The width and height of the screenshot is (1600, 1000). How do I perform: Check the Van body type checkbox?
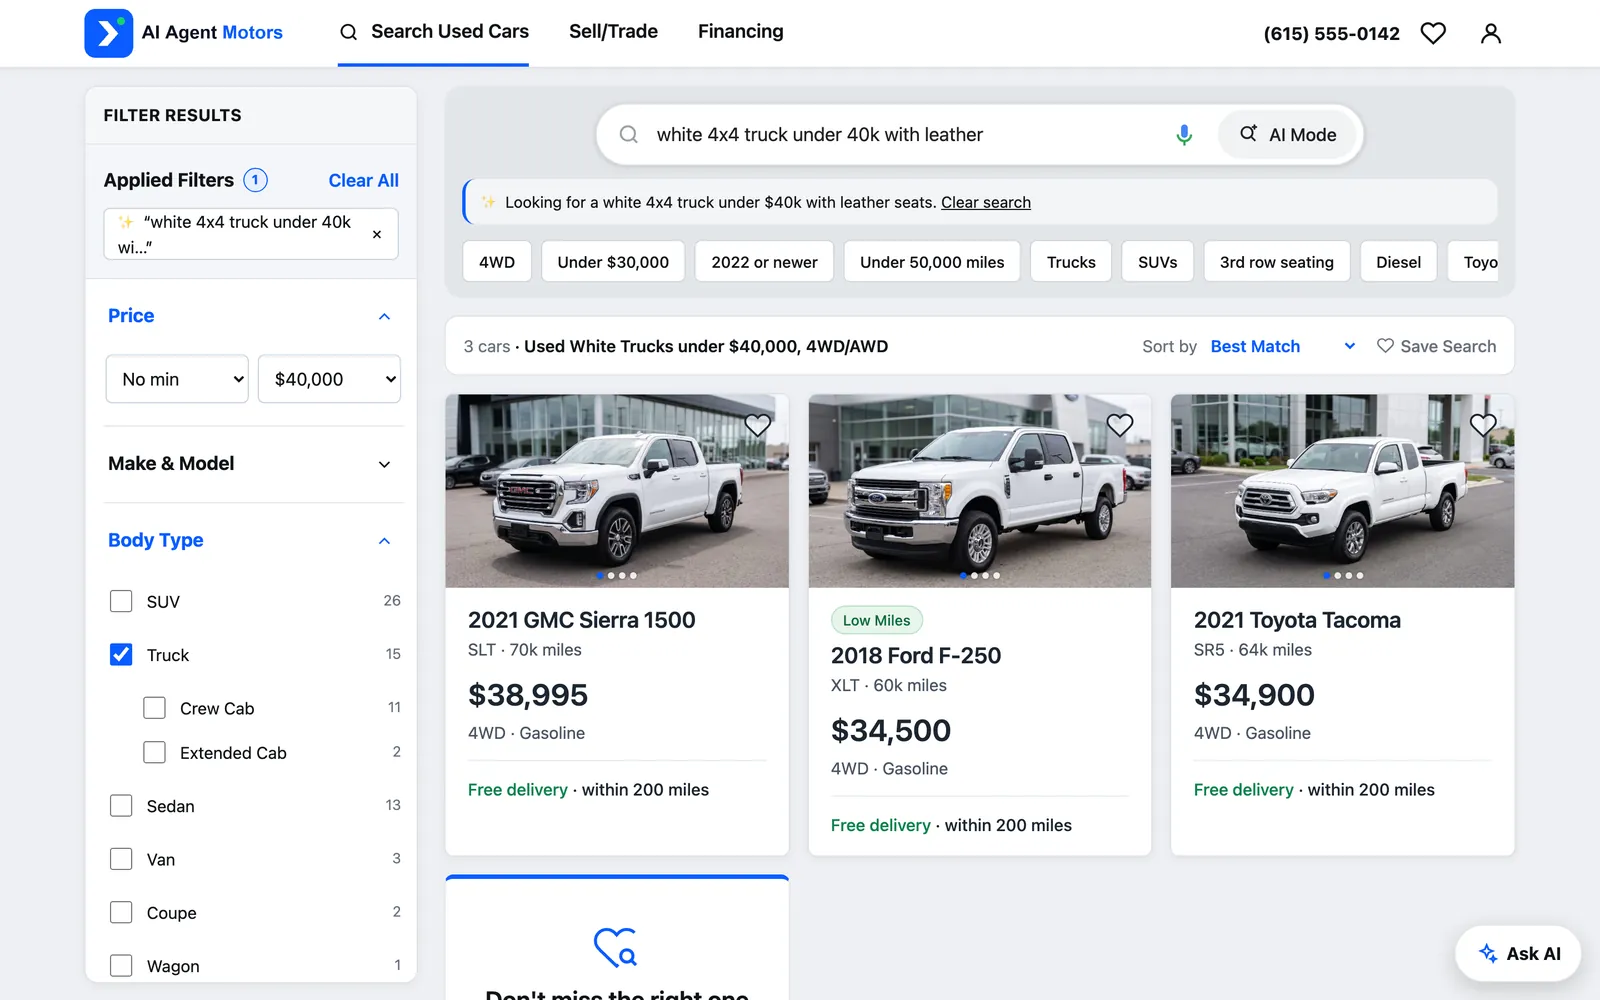(x=121, y=859)
